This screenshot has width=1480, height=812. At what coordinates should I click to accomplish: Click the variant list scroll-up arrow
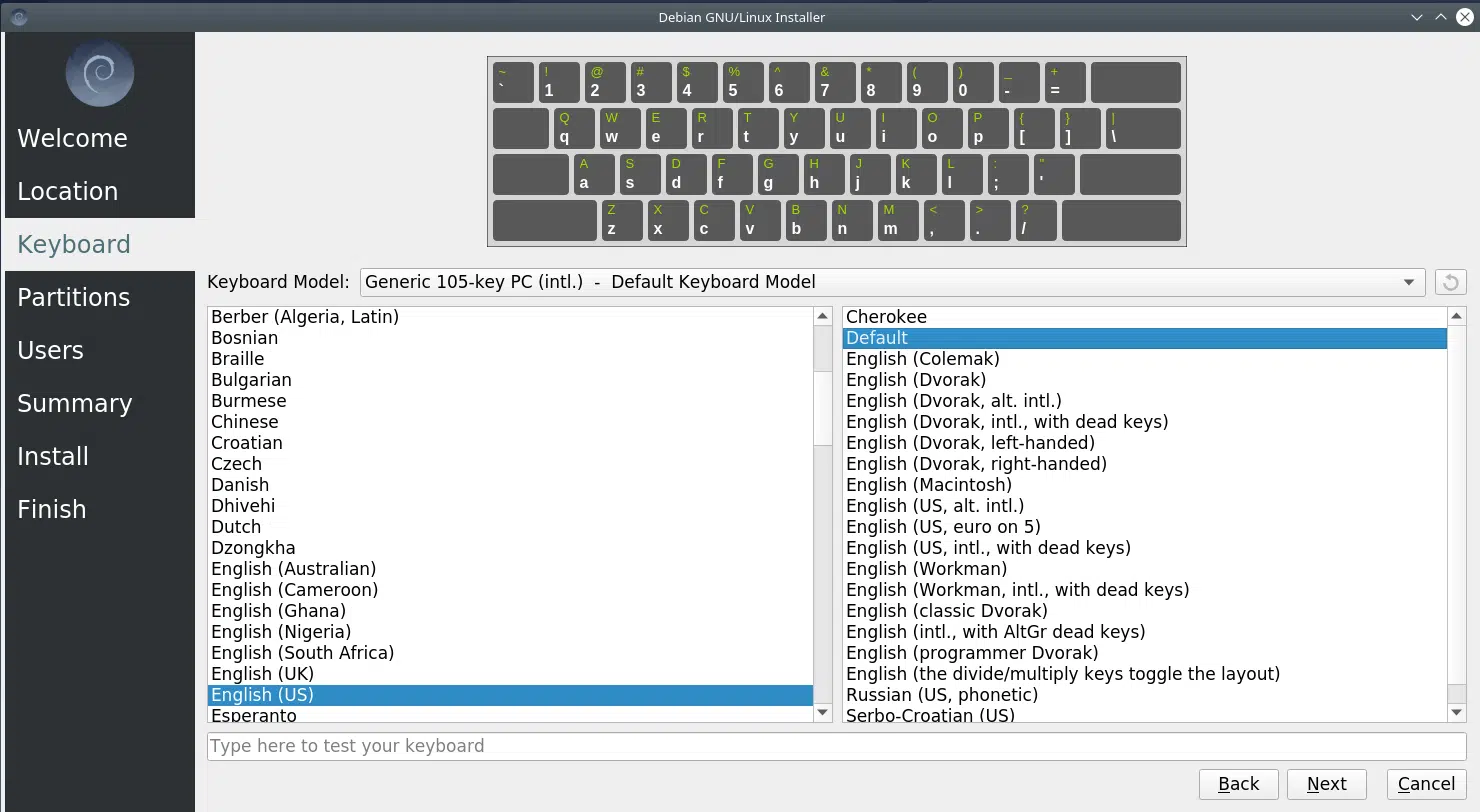click(1457, 317)
